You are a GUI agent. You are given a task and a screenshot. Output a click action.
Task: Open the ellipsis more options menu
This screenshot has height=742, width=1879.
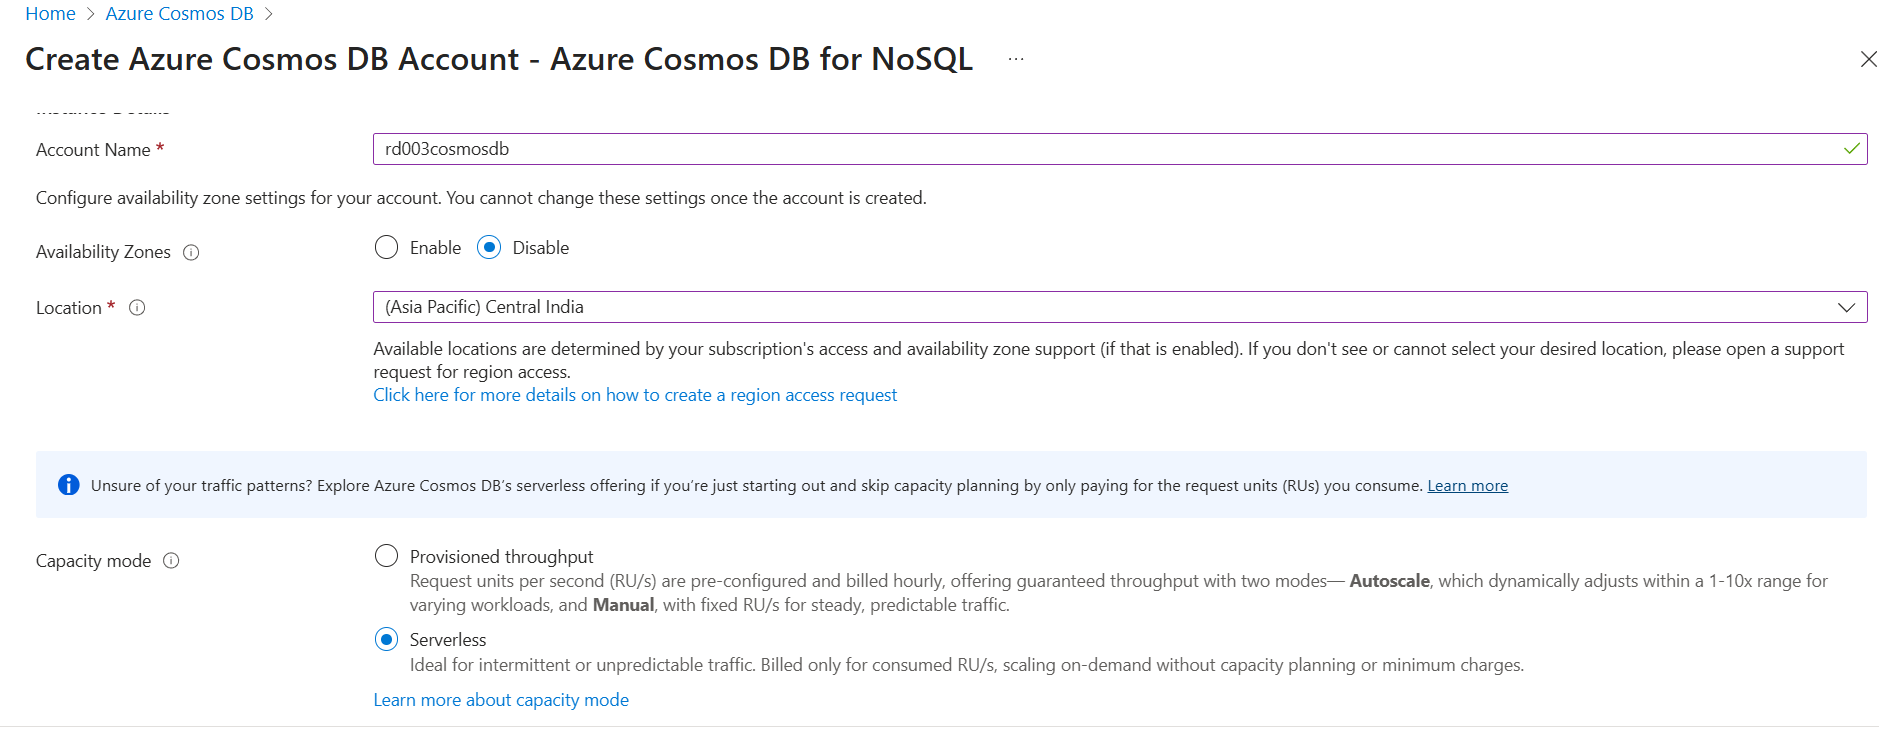click(1016, 60)
